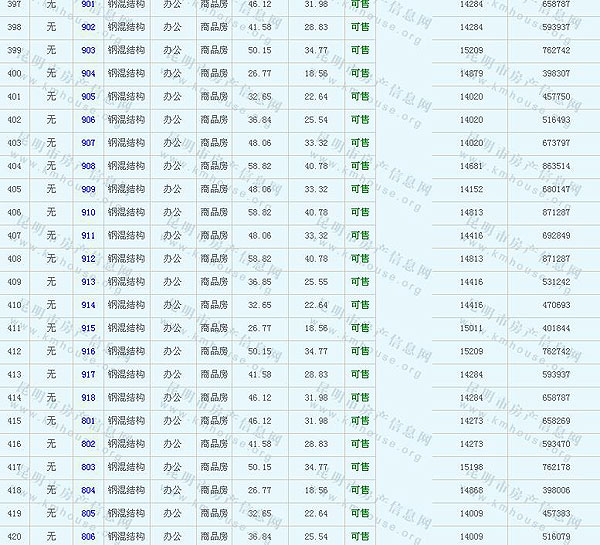The height and width of the screenshot is (545, 600).
Task: Click sequence number 413 cell
Action: point(14,375)
